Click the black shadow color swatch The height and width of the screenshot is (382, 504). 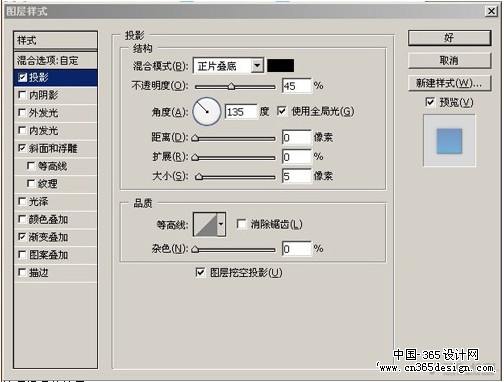(x=280, y=66)
